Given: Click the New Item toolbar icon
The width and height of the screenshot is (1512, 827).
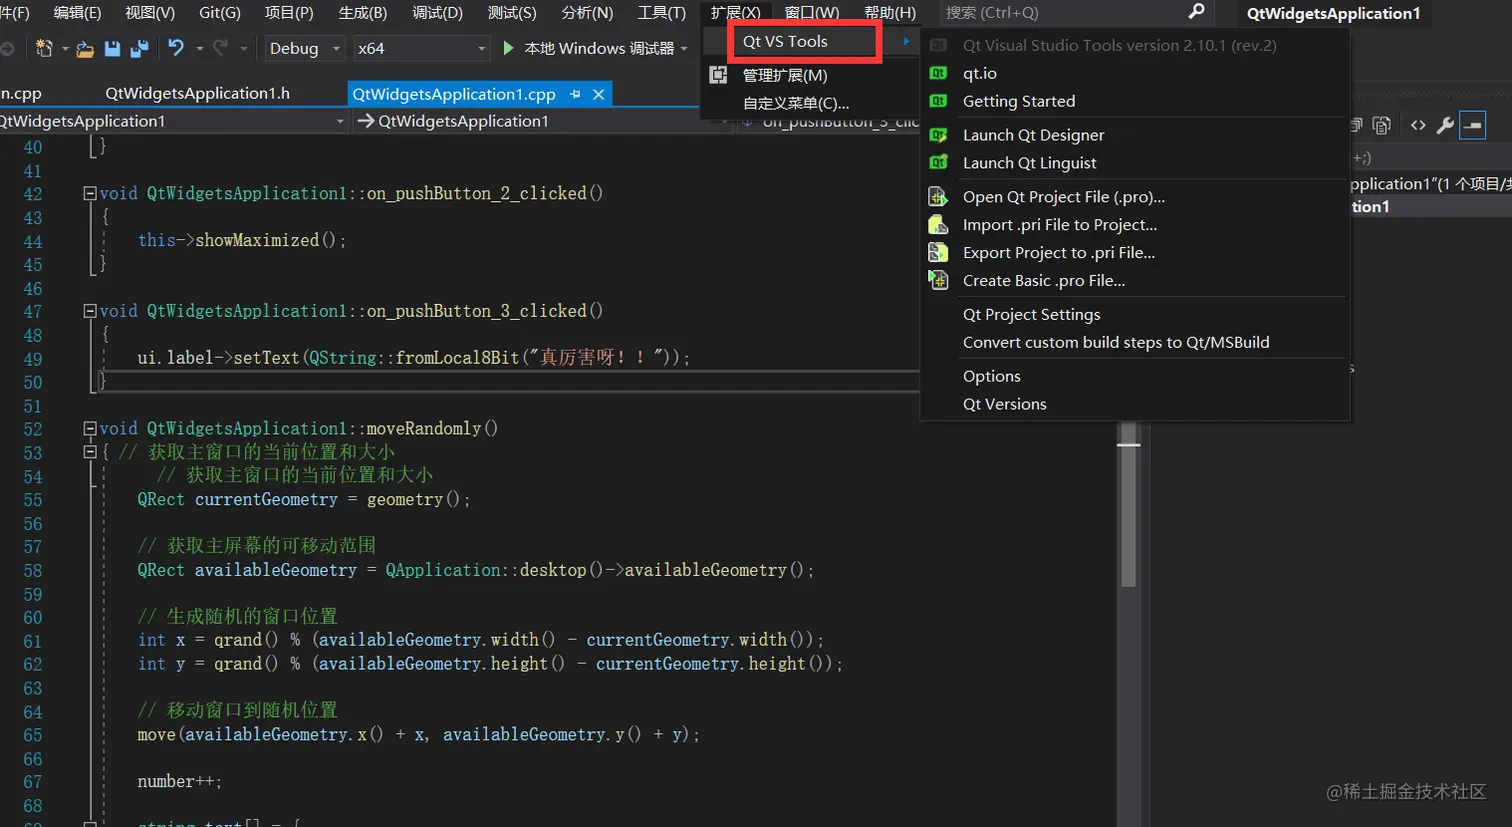Looking at the screenshot, I should tap(44, 48).
